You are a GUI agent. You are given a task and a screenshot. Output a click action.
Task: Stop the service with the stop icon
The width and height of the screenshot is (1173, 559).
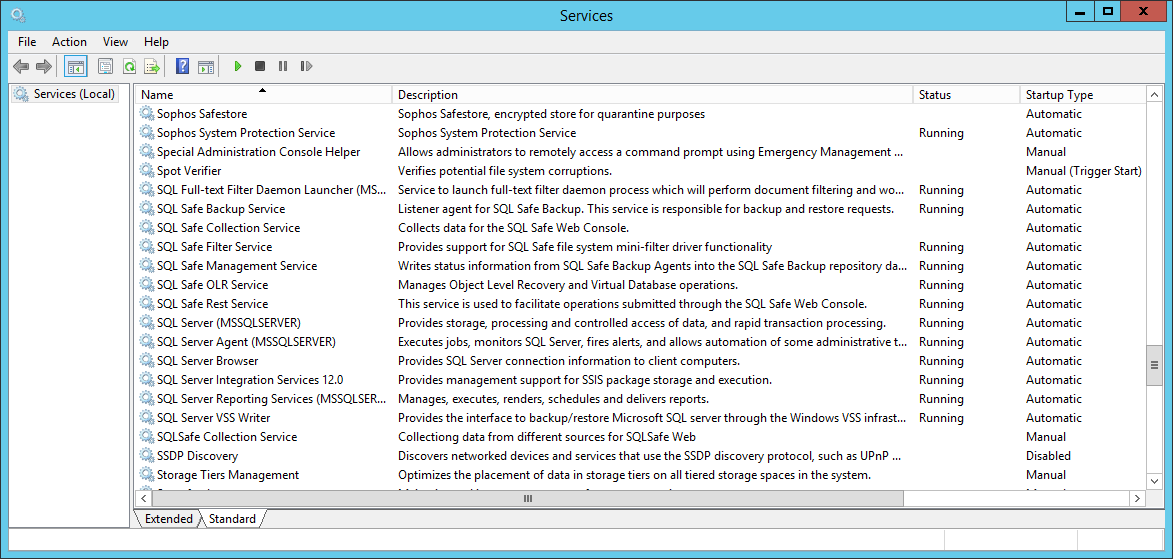pos(260,67)
